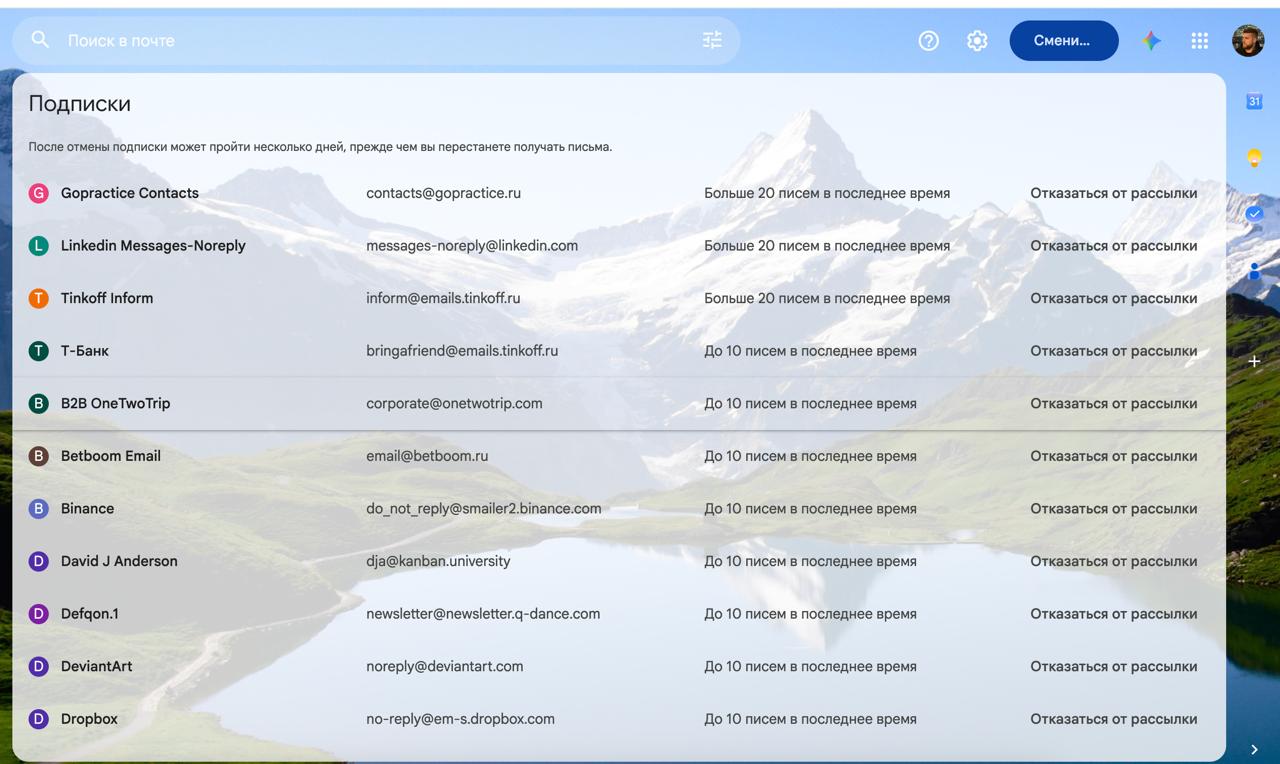Select the 'DeviantArt' sender name
This screenshot has height=764, width=1280.
click(x=97, y=666)
